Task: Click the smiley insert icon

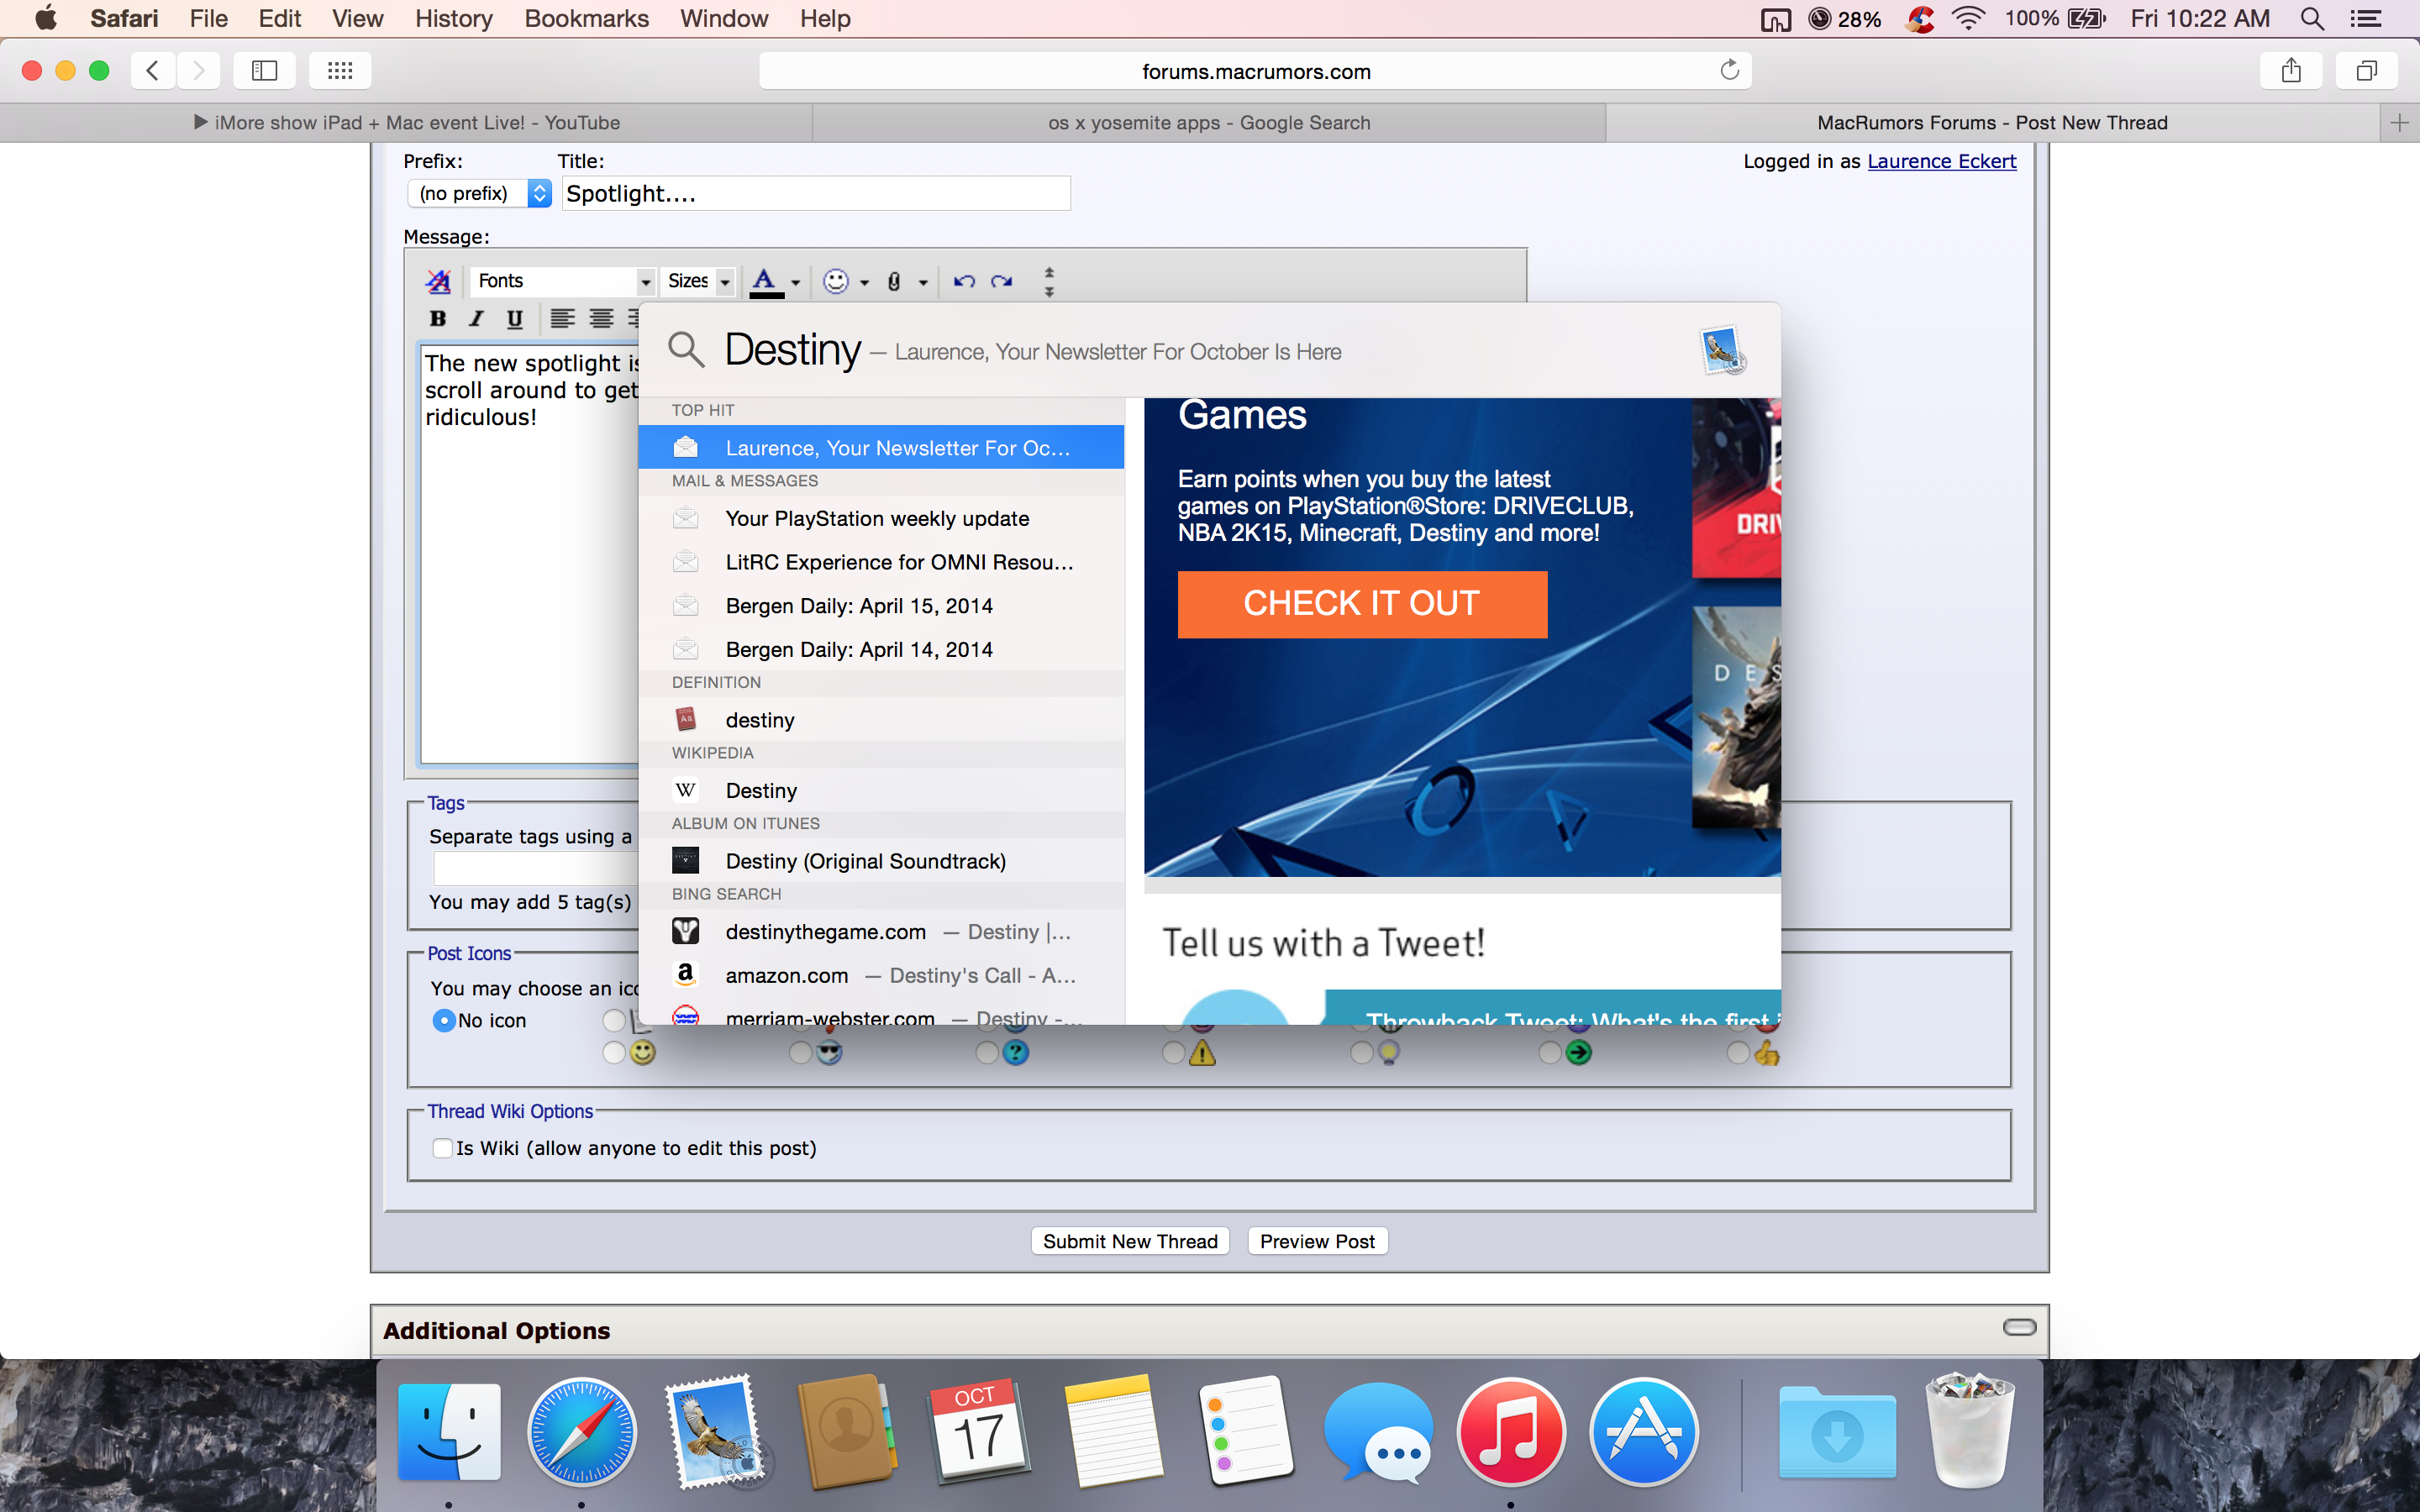Action: [x=835, y=281]
